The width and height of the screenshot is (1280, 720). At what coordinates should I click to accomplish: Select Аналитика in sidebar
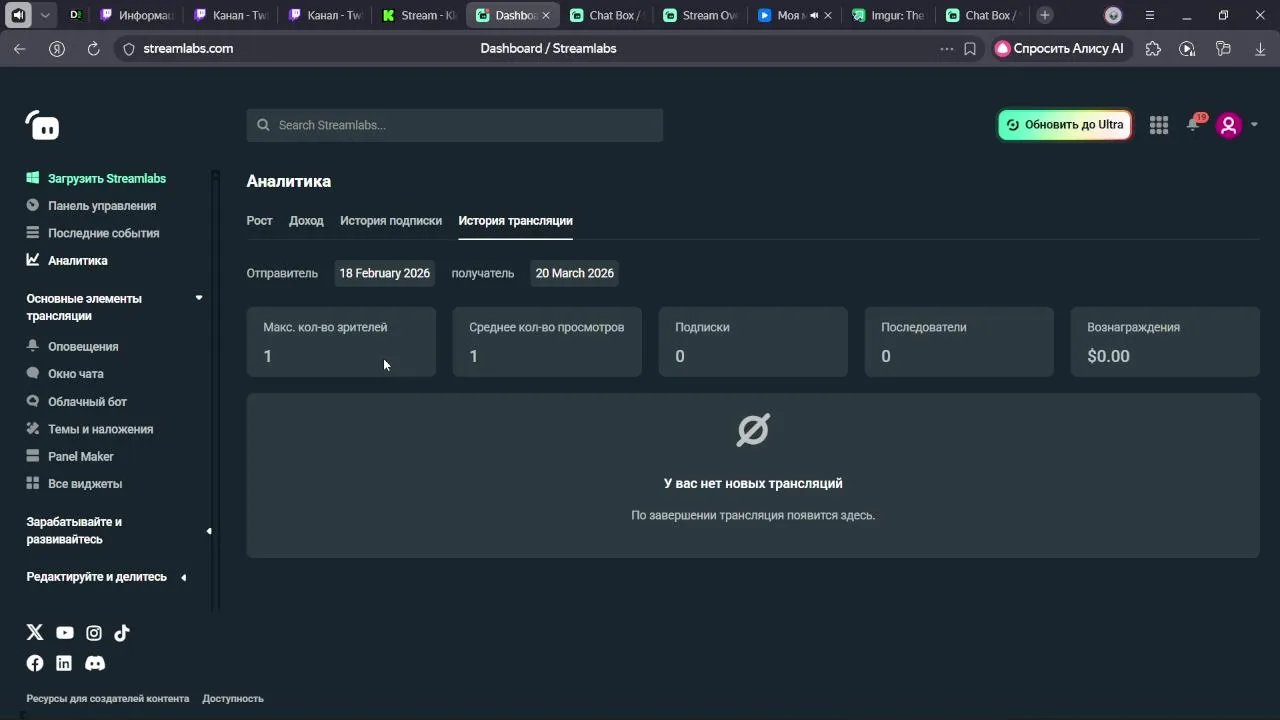coord(78,260)
